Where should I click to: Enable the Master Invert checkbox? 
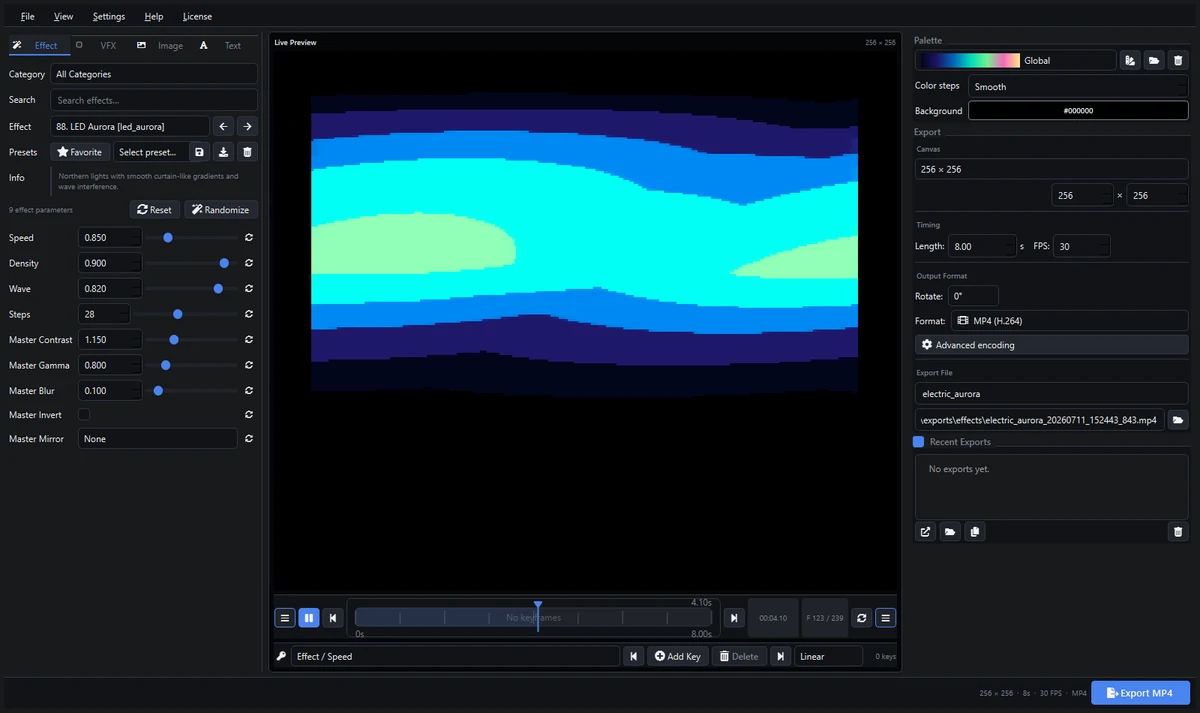click(84, 414)
